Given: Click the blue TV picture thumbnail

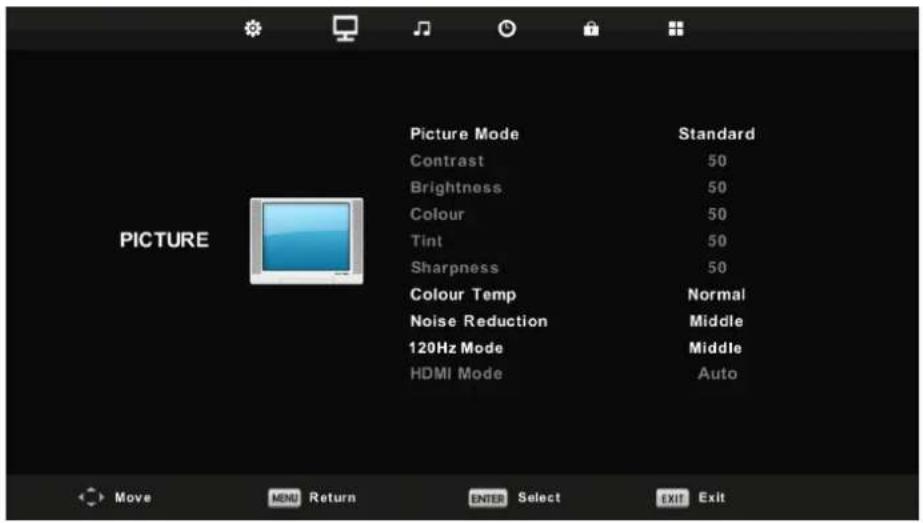Looking at the screenshot, I should click(306, 241).
